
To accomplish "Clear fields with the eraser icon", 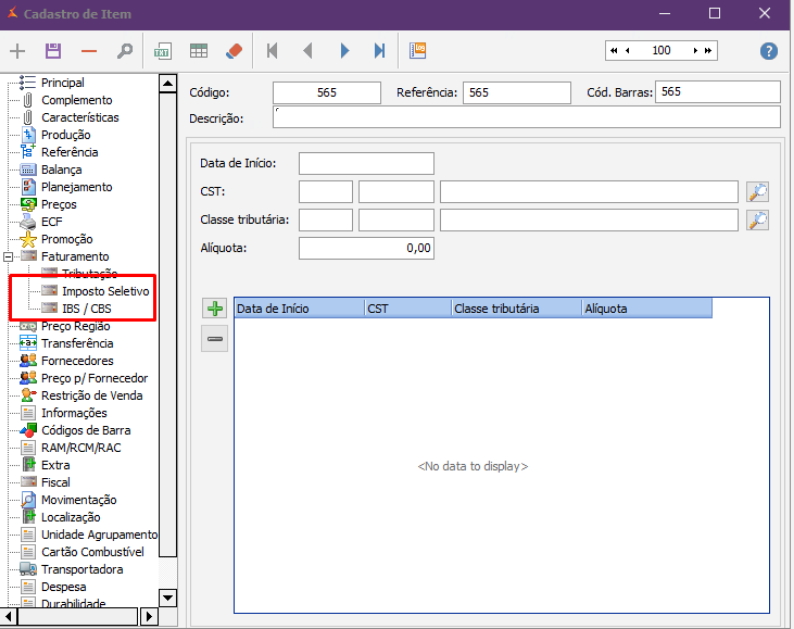I will [x=234, y=51].
